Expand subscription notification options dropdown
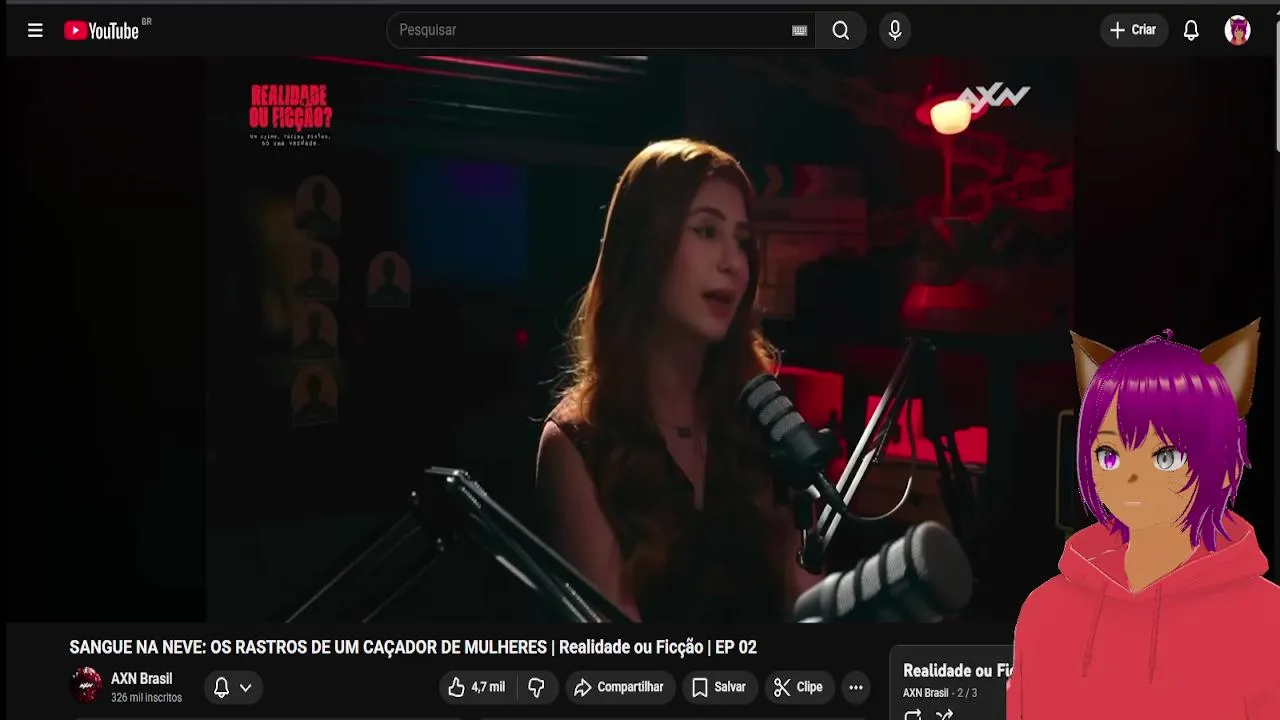Viewport: 1280px width, 720px height. pyautogui.click(x=232, y=687)
